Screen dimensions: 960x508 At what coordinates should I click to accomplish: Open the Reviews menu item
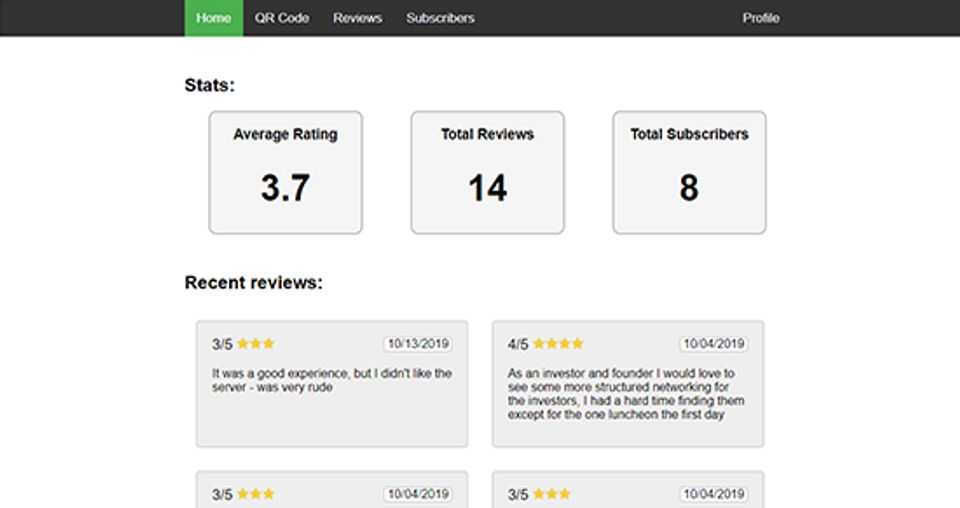358,18
